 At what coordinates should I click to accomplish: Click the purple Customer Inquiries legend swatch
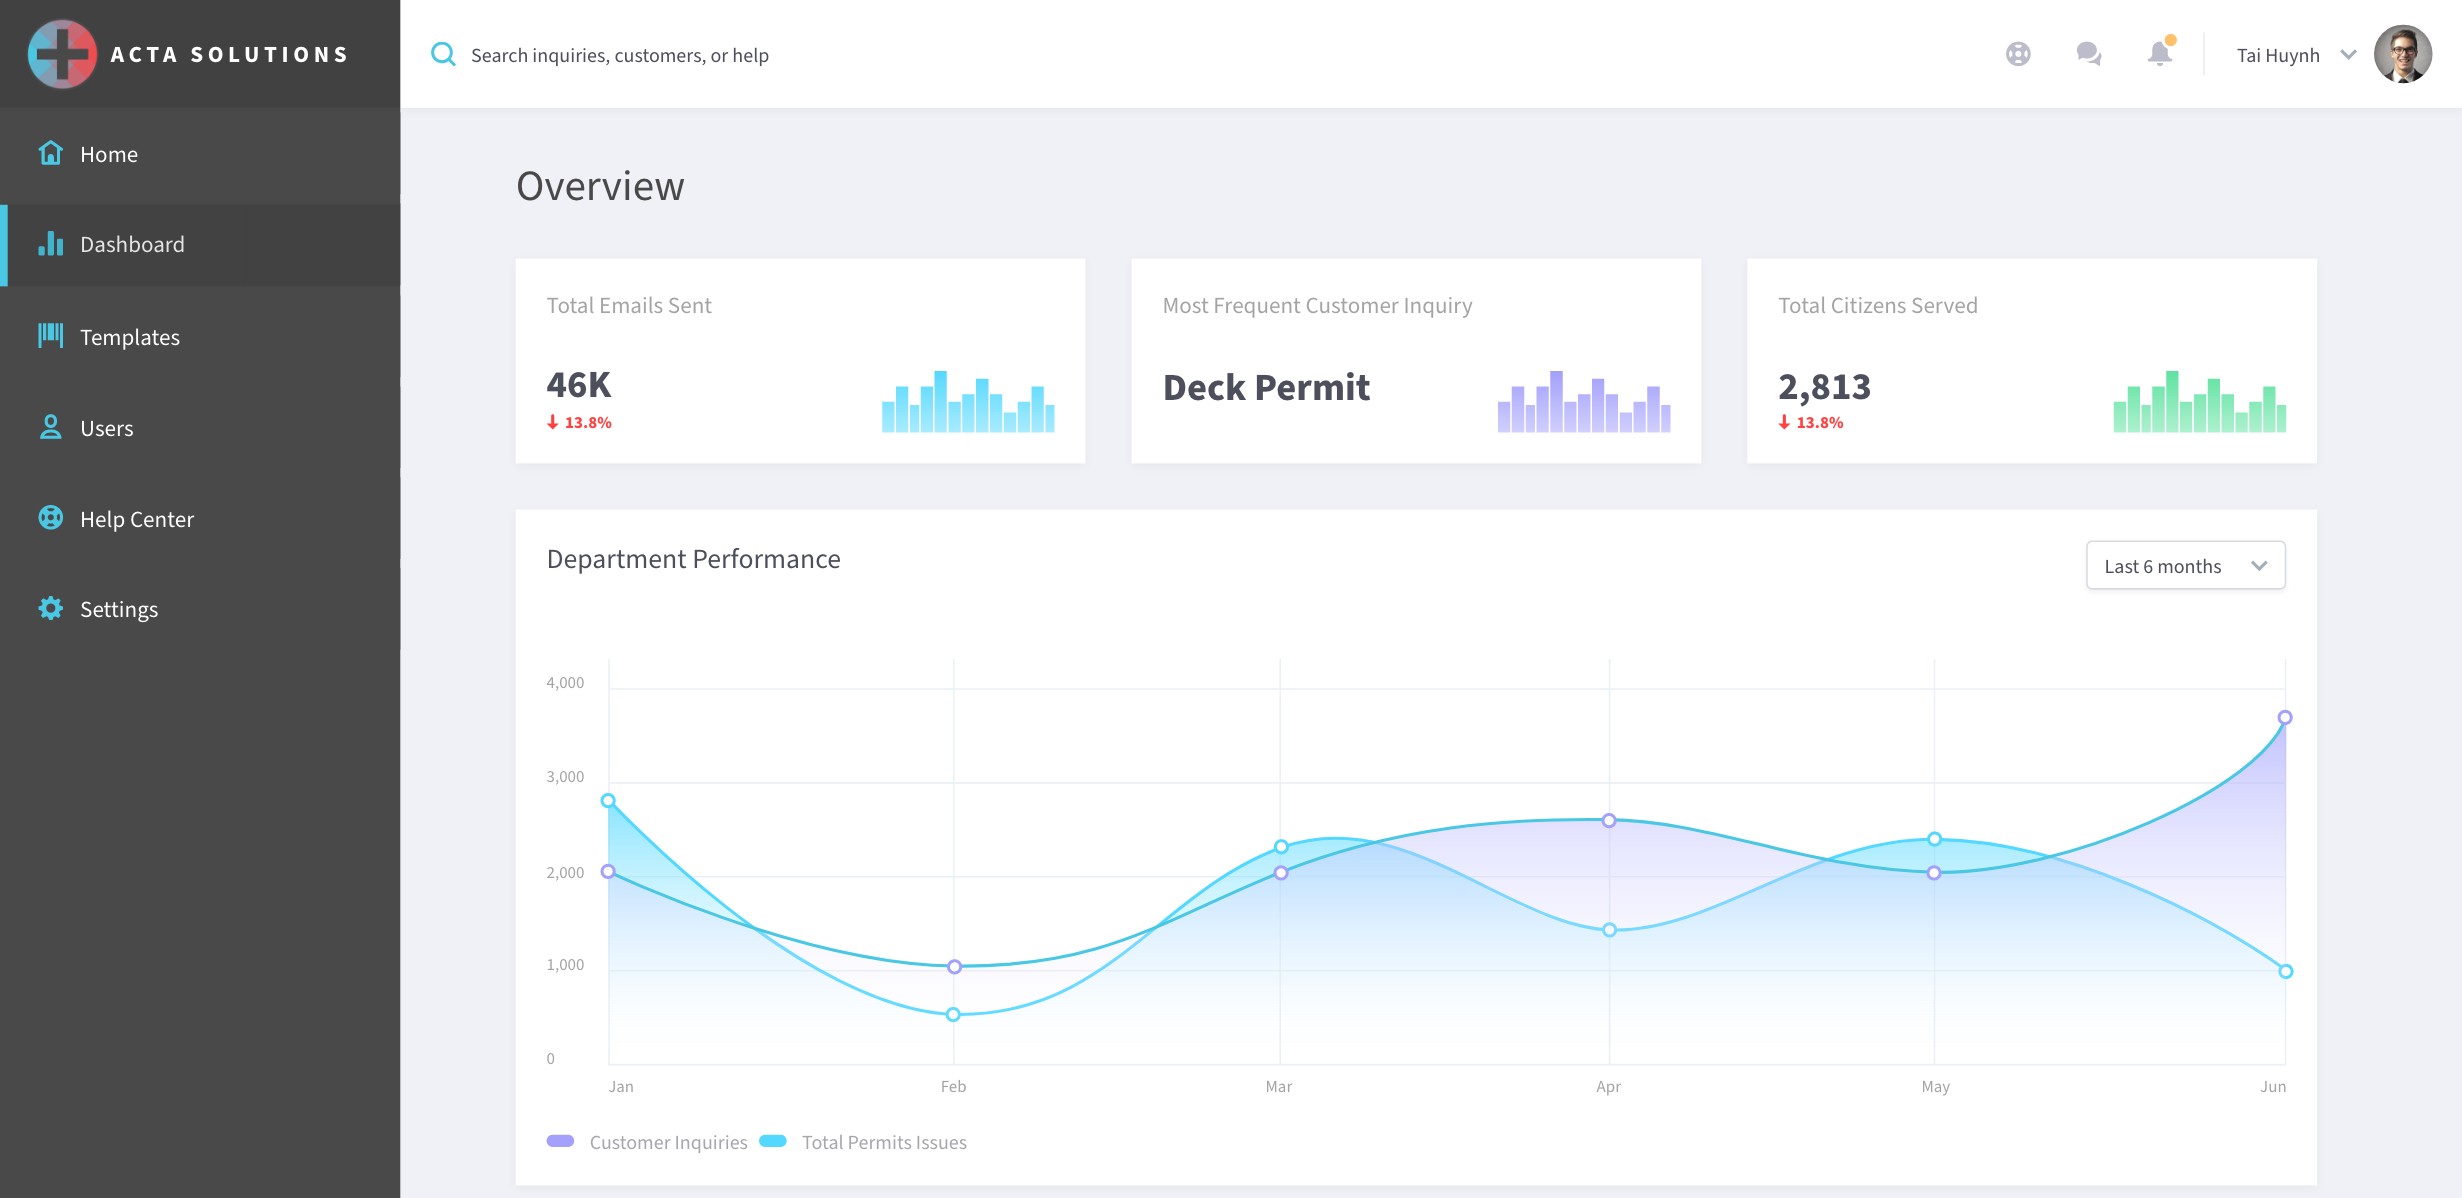click(x=561, y=1141)
